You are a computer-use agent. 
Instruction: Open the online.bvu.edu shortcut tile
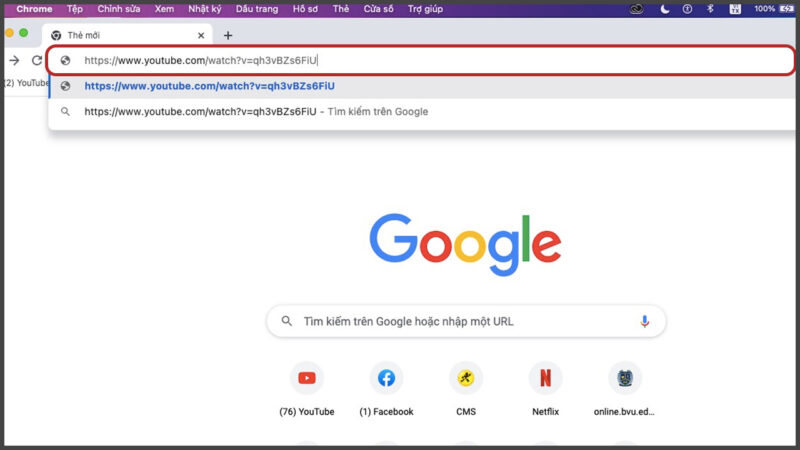coord(625,378)
